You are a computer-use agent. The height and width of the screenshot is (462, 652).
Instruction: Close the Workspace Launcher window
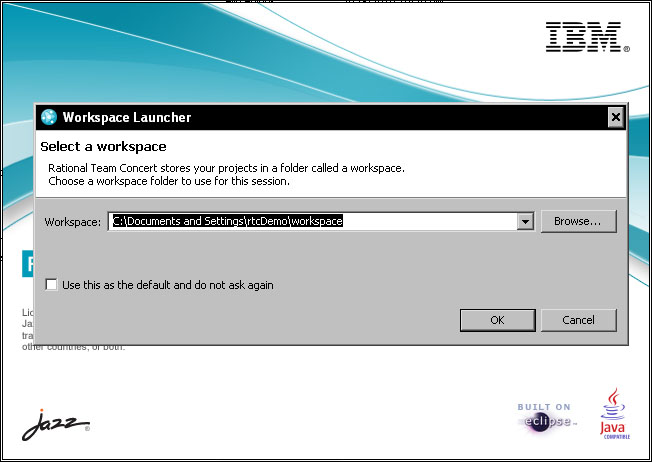pyautogui.click(x=616, y=118)
